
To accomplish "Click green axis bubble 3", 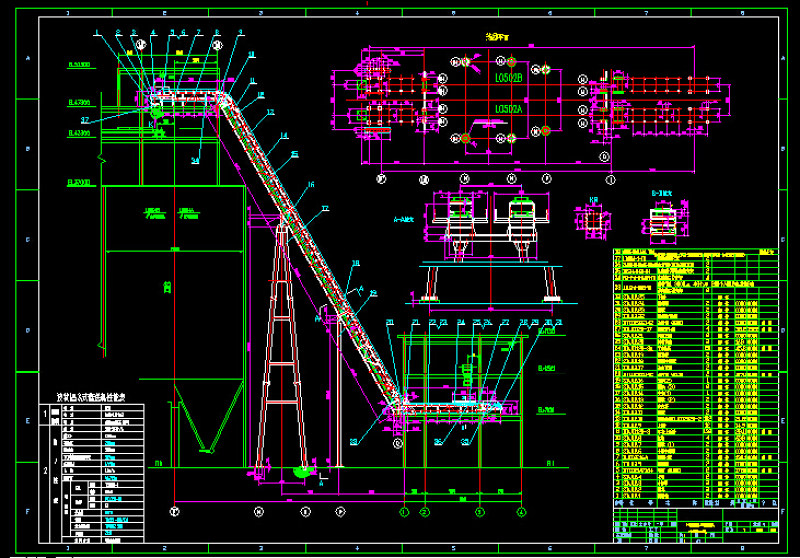I will 480,512.
